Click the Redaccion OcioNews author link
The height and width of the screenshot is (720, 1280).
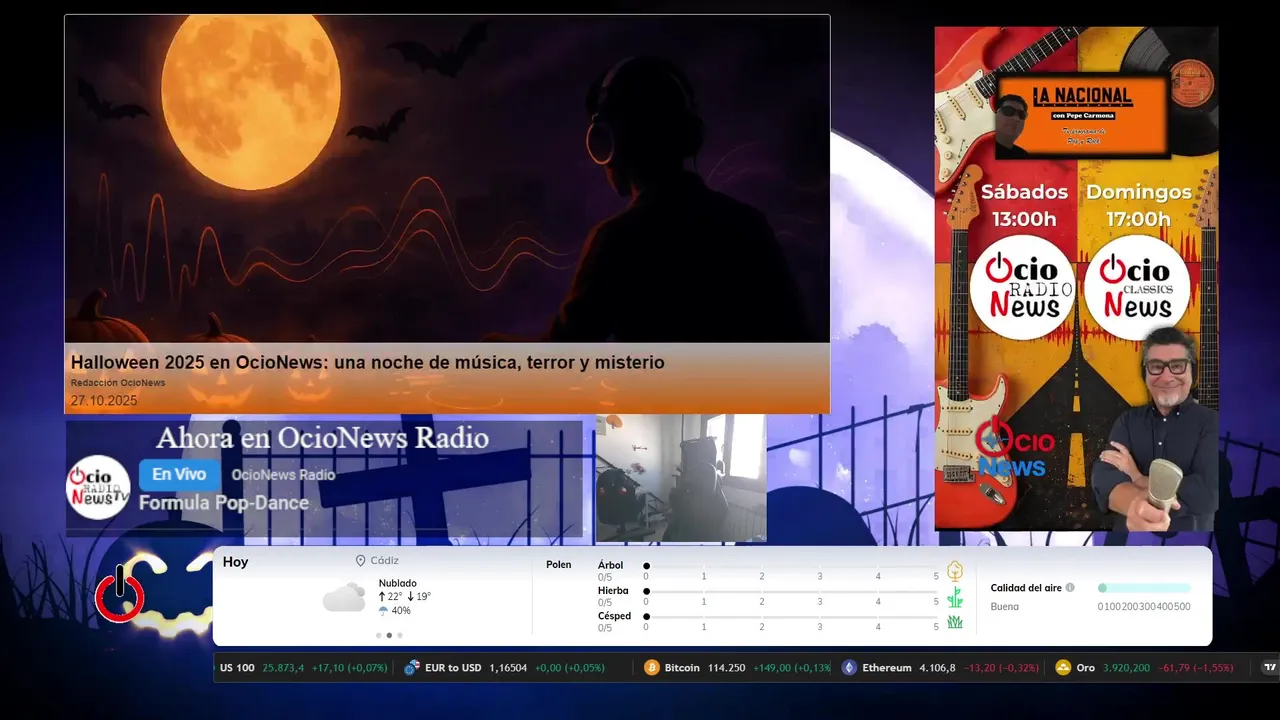point(118,383)
